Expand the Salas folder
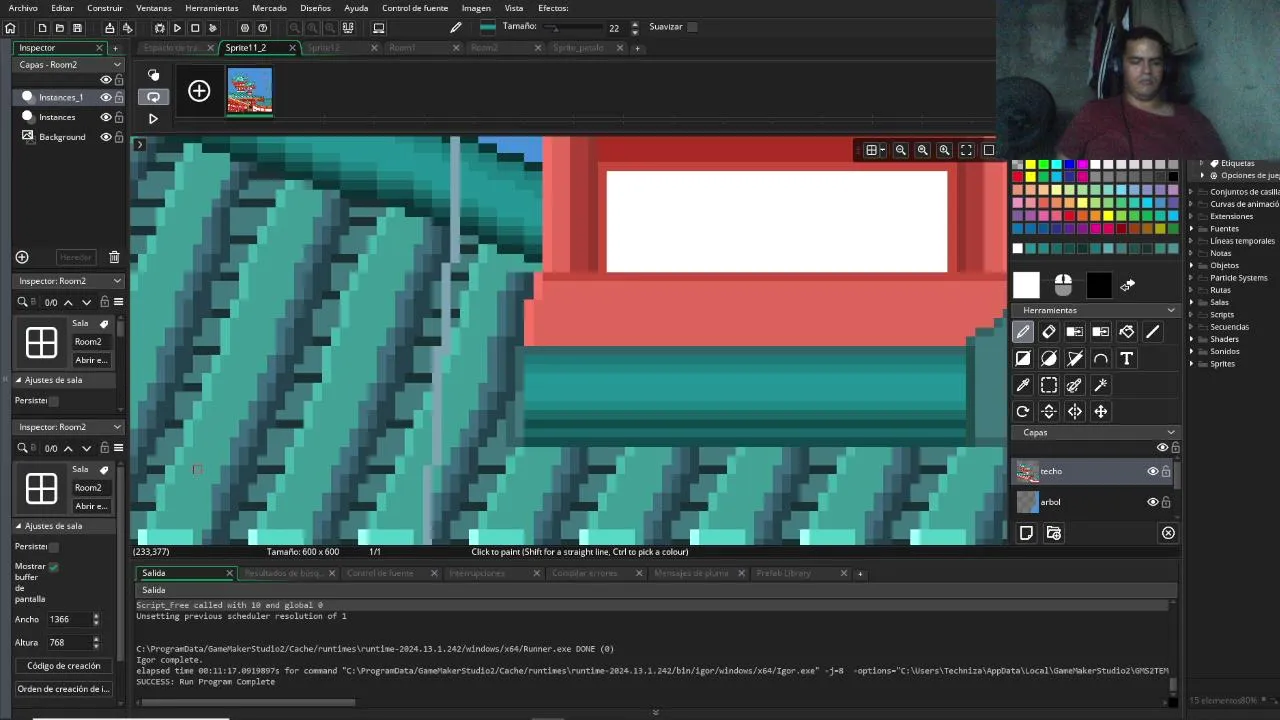Viewport: 1280px width, 720px height. pos(1192,302)
